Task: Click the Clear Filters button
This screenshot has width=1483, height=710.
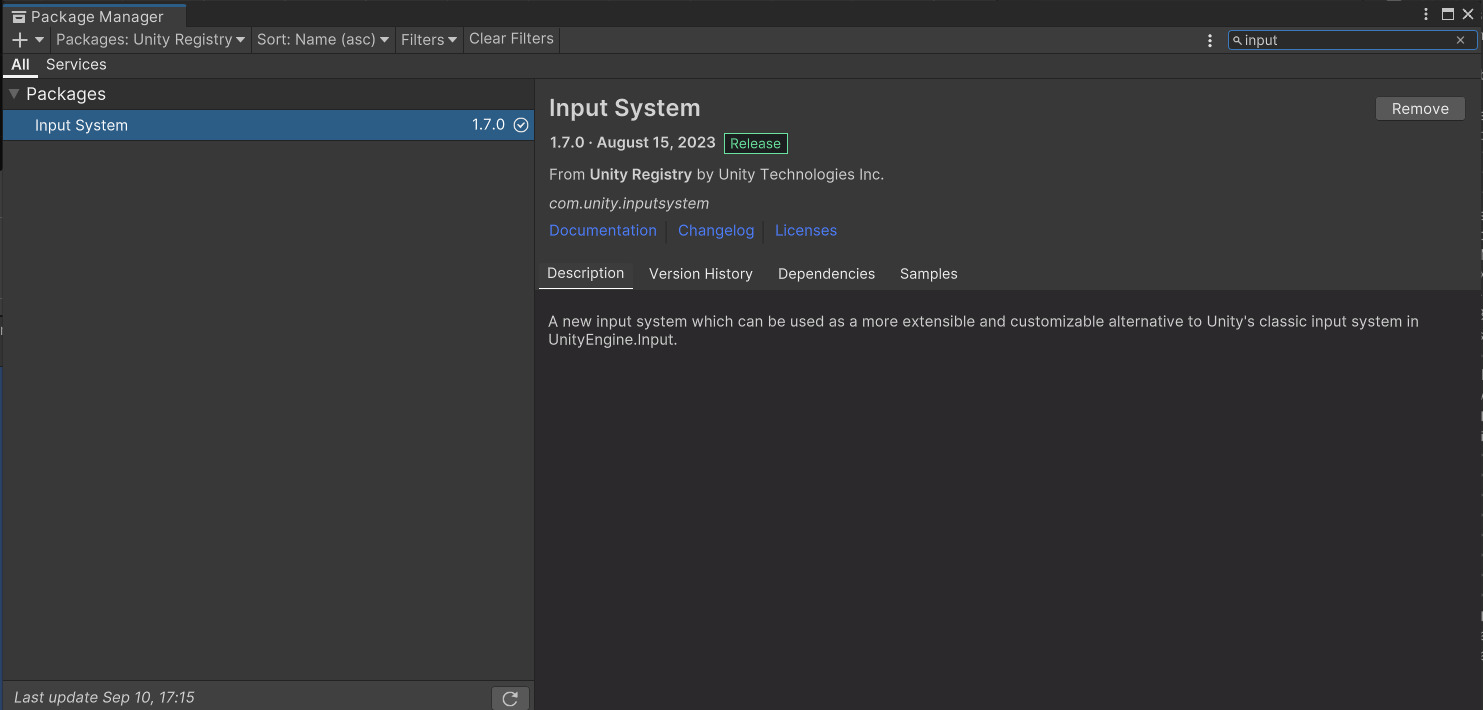Action: tap(511, 39)
